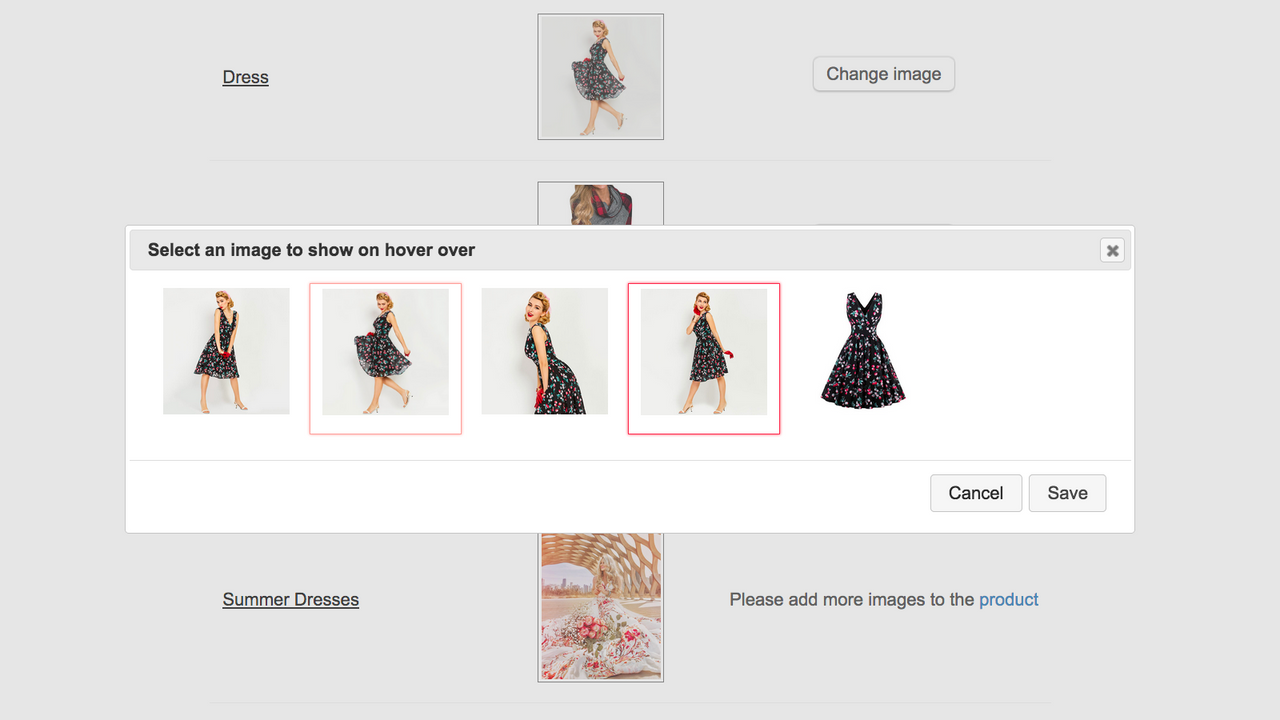Deselect the highlighted side-pose image

coord(703,358)
